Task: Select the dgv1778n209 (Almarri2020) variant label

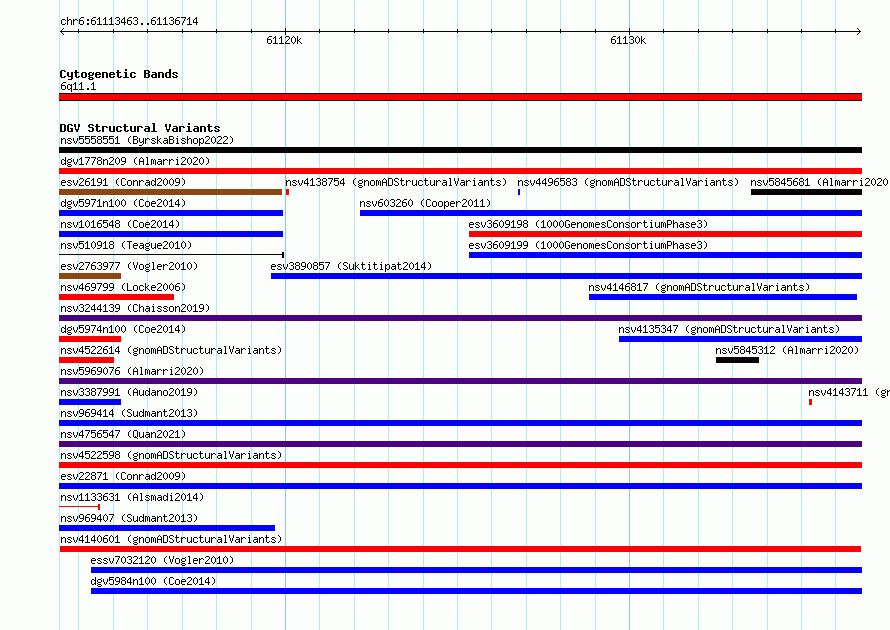Action: (x=135, y=161)
